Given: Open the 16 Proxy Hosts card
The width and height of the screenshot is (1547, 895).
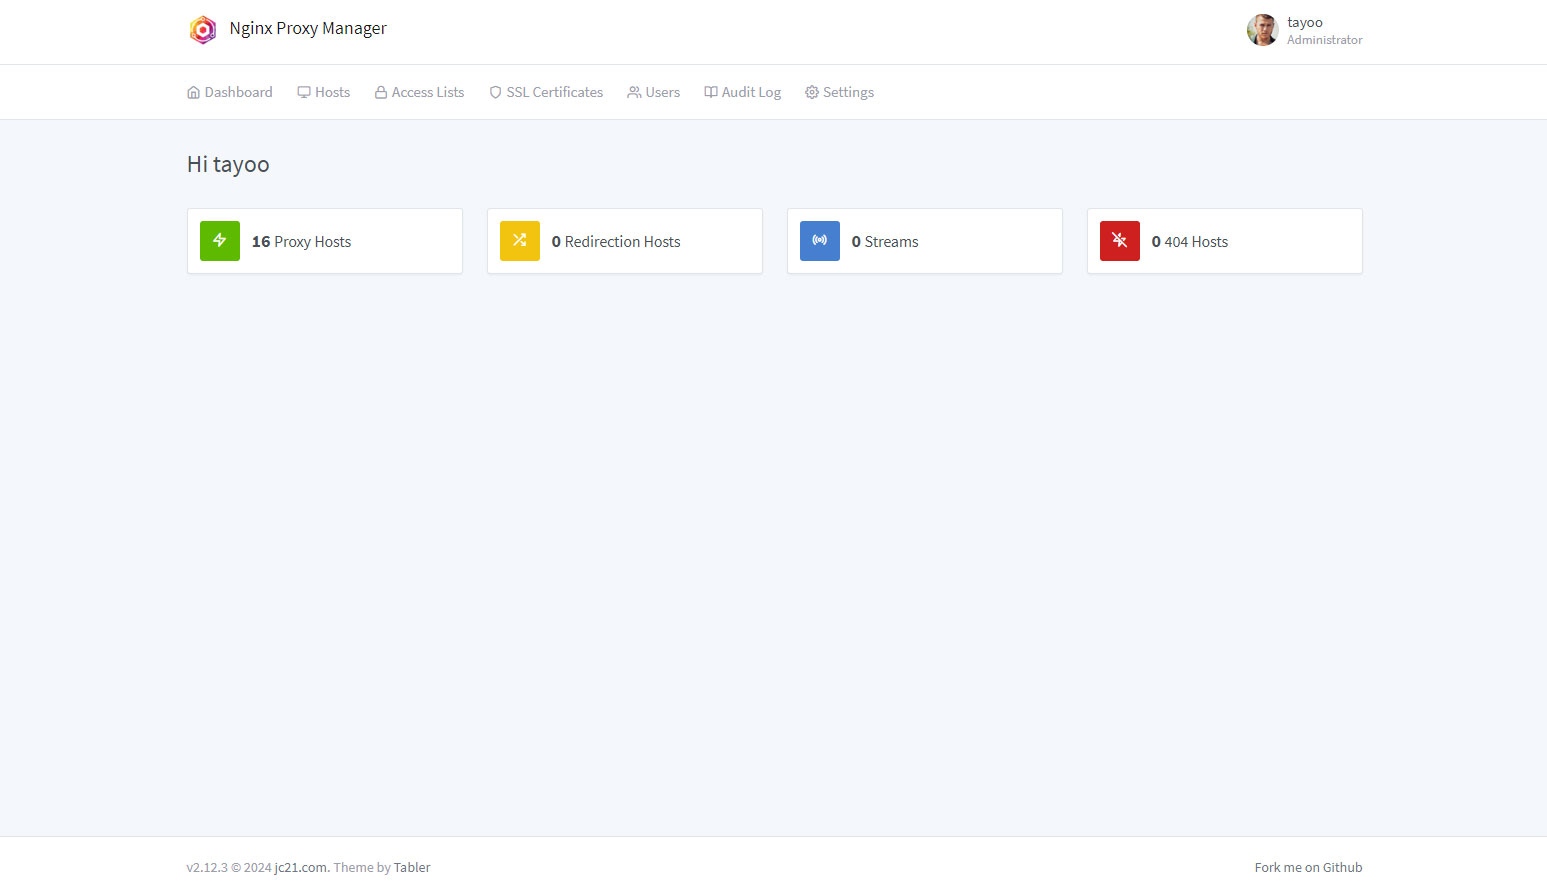Looking at the screenshot, I should click(325, 241).
